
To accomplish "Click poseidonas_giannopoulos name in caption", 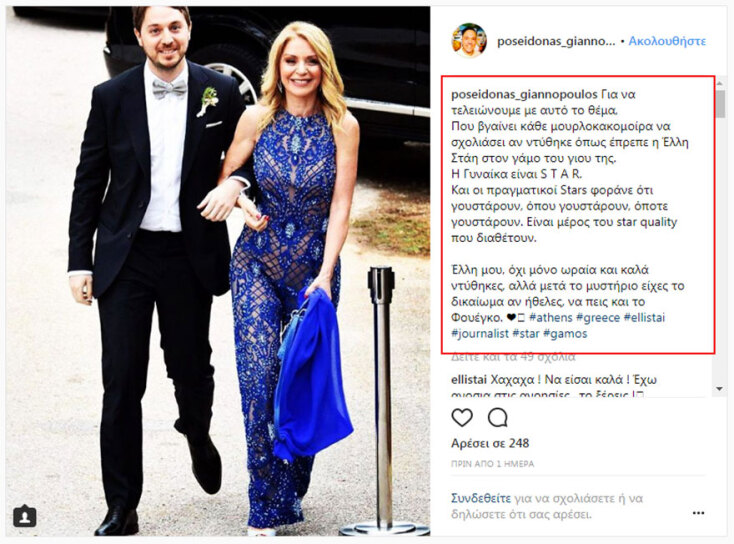I will coord(524,94).
